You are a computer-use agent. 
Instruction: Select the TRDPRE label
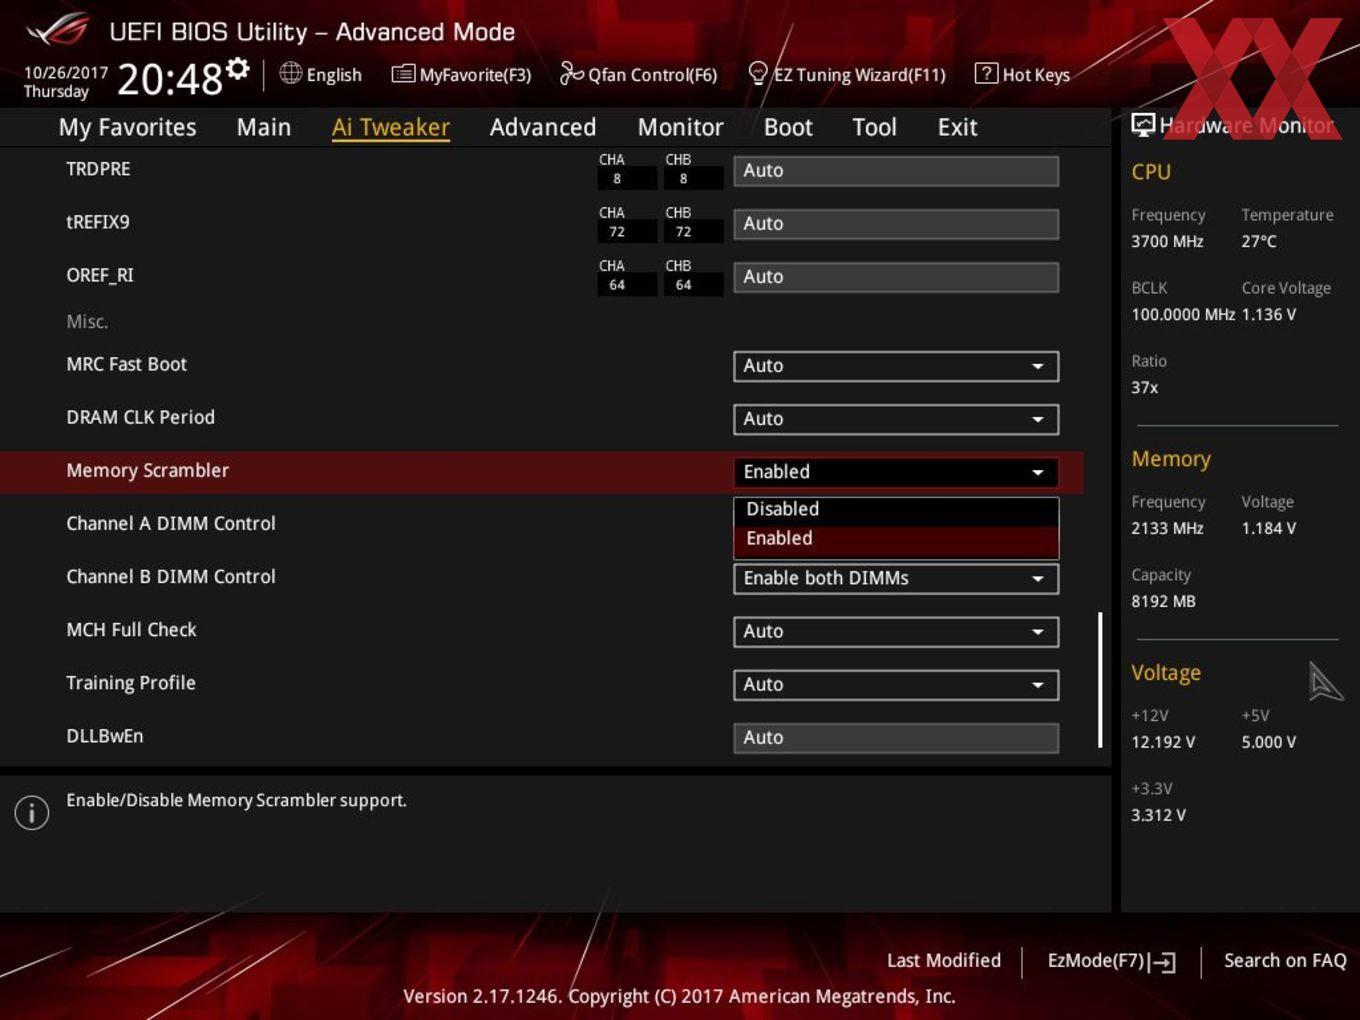click(x=98, y=169)
